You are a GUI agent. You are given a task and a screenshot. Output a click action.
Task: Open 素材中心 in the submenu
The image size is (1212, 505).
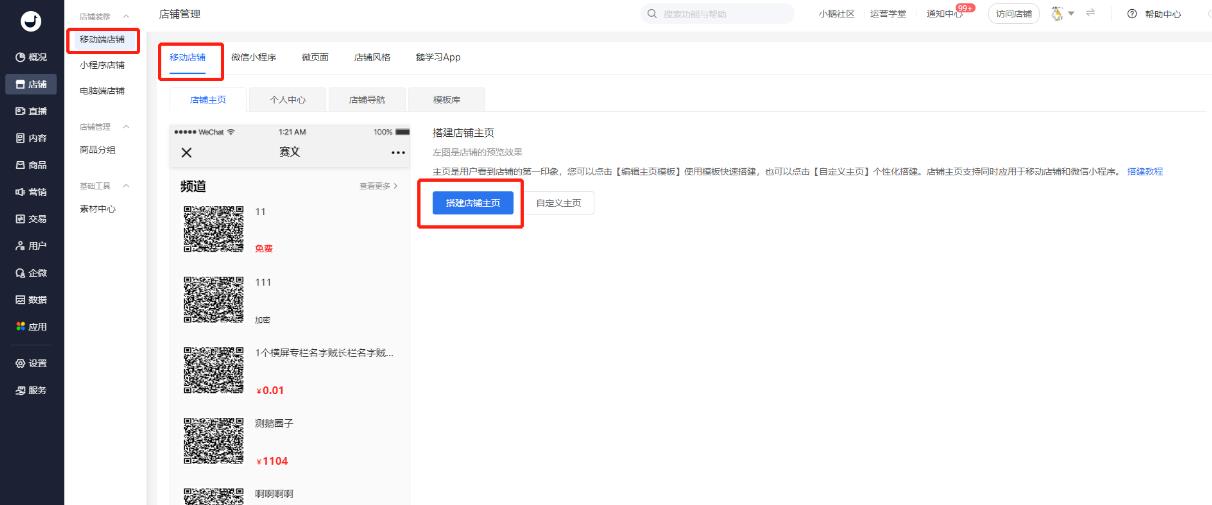click(98, 209)
